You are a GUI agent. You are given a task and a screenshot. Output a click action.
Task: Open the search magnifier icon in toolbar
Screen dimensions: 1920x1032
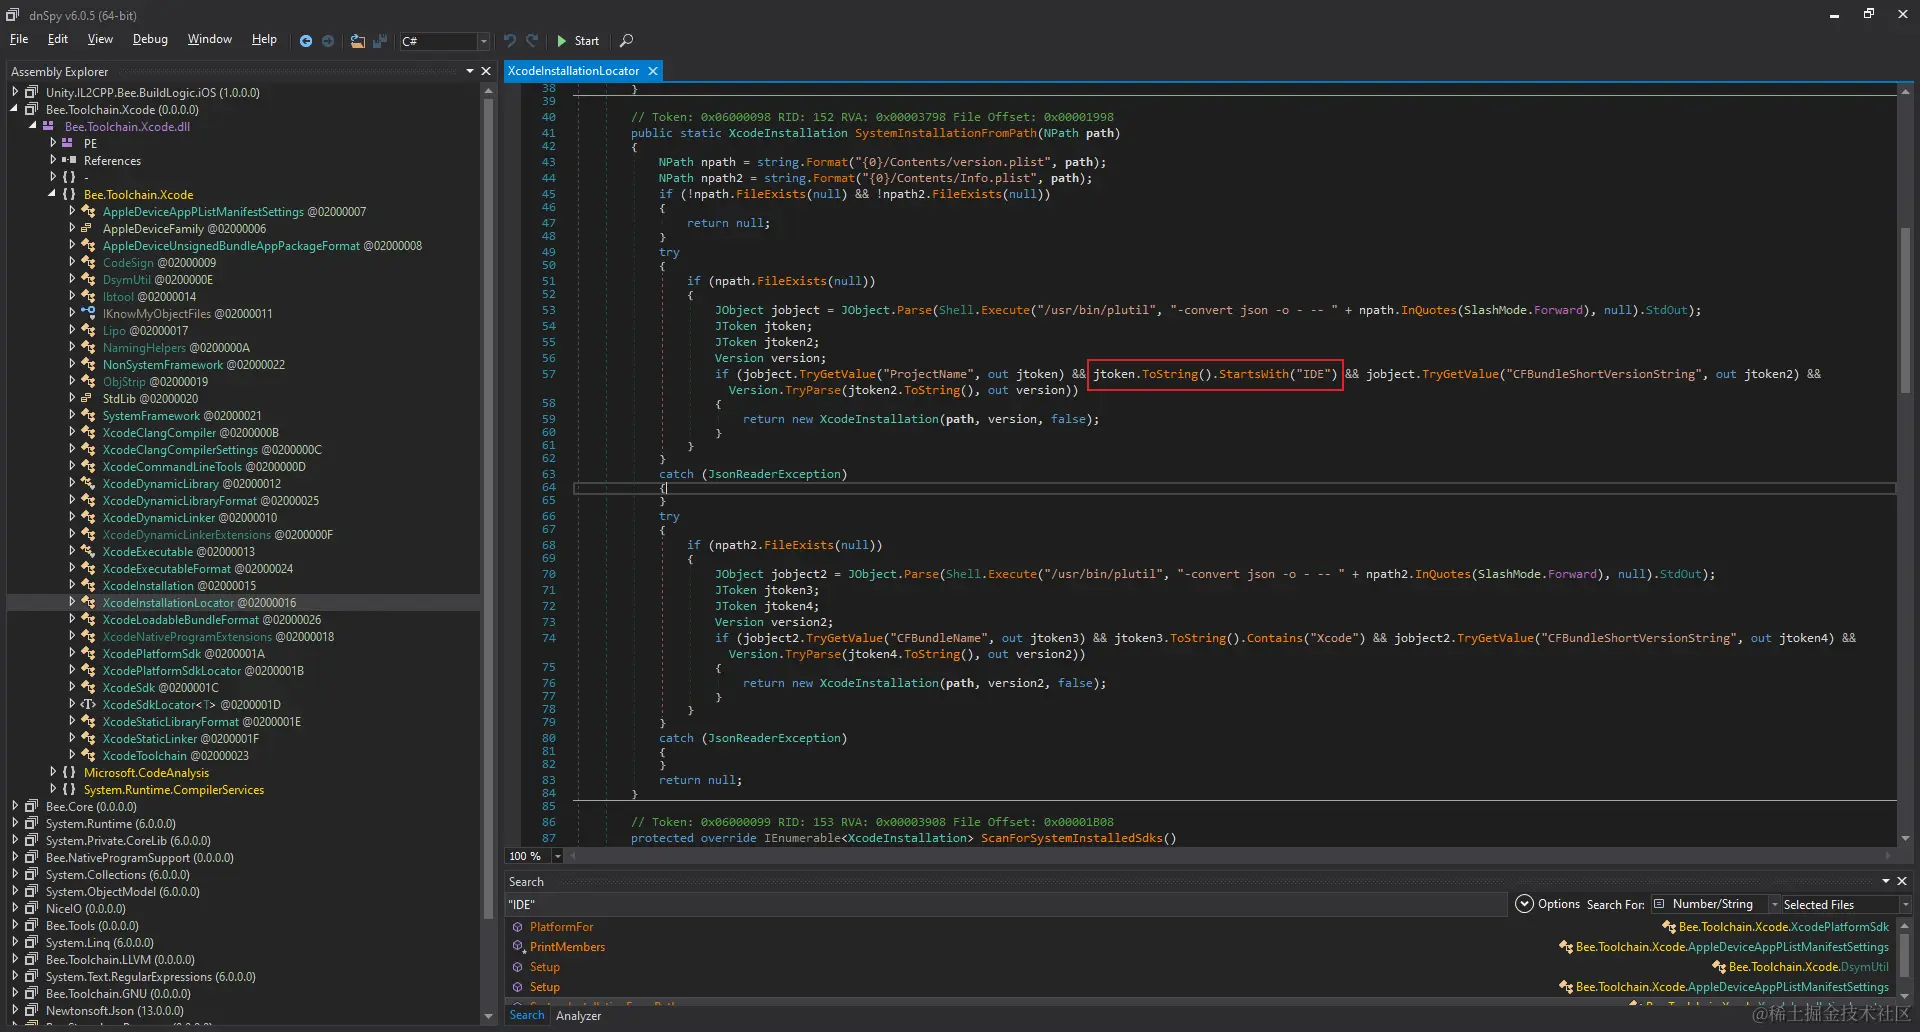click(x=627, y=41)
